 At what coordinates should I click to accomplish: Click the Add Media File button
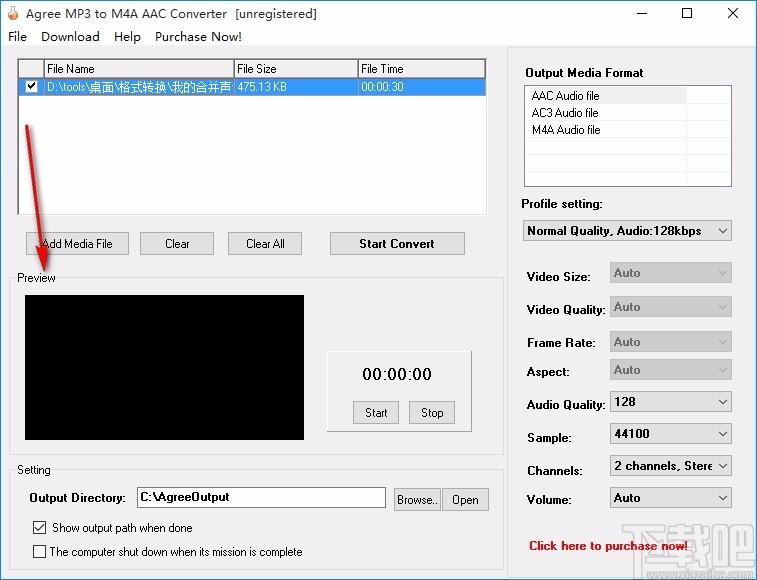coord(77,243)
